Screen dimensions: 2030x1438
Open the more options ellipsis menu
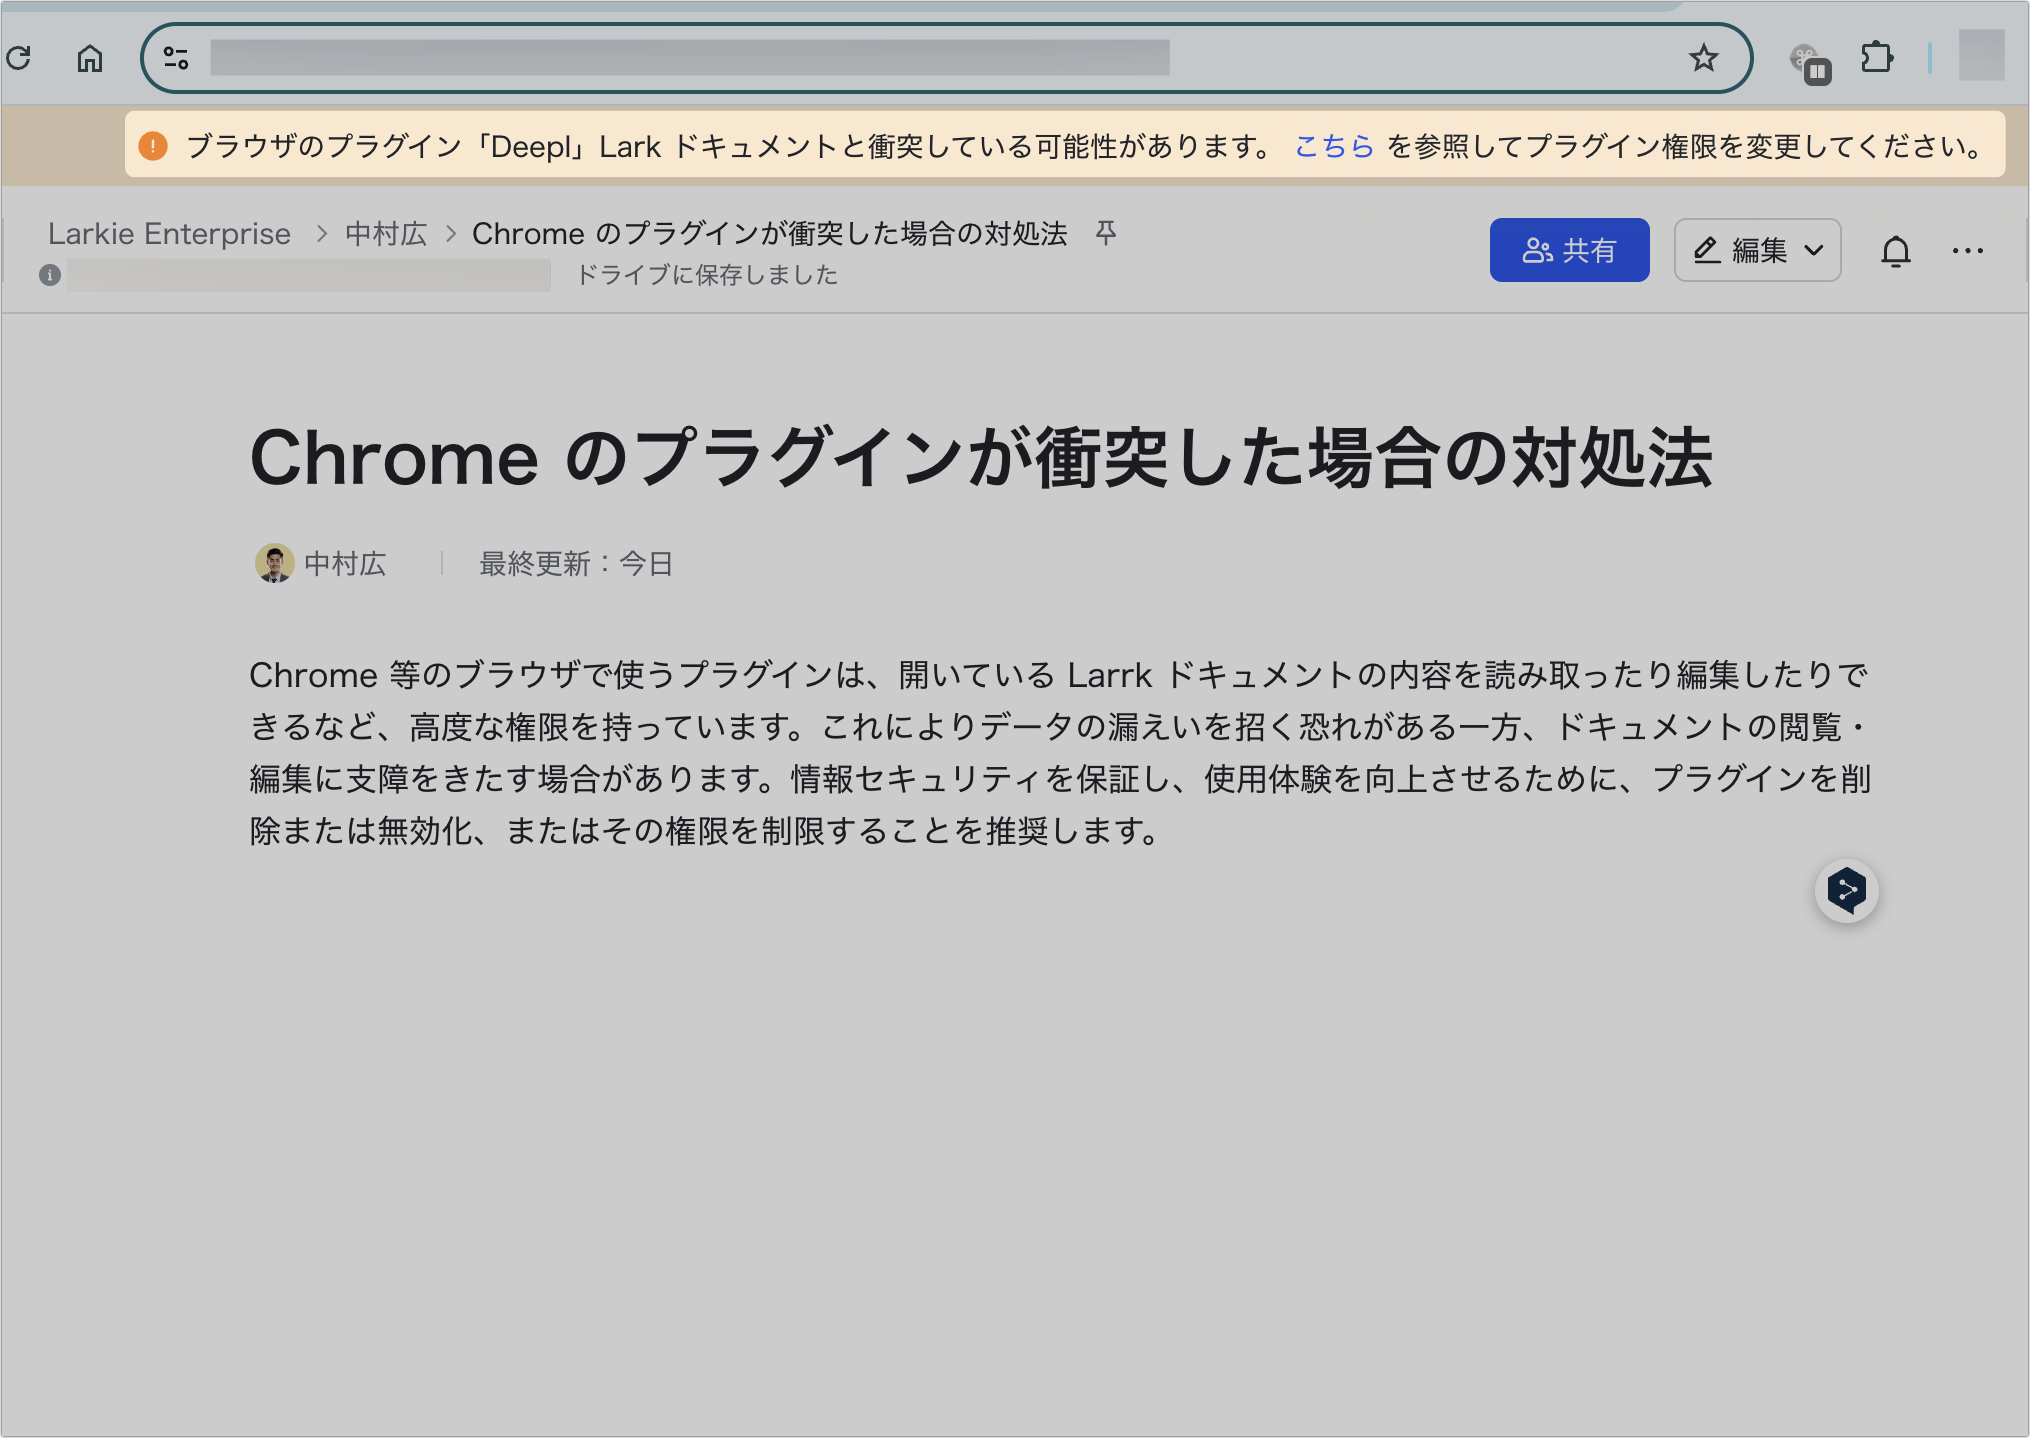pos(1967,250)
